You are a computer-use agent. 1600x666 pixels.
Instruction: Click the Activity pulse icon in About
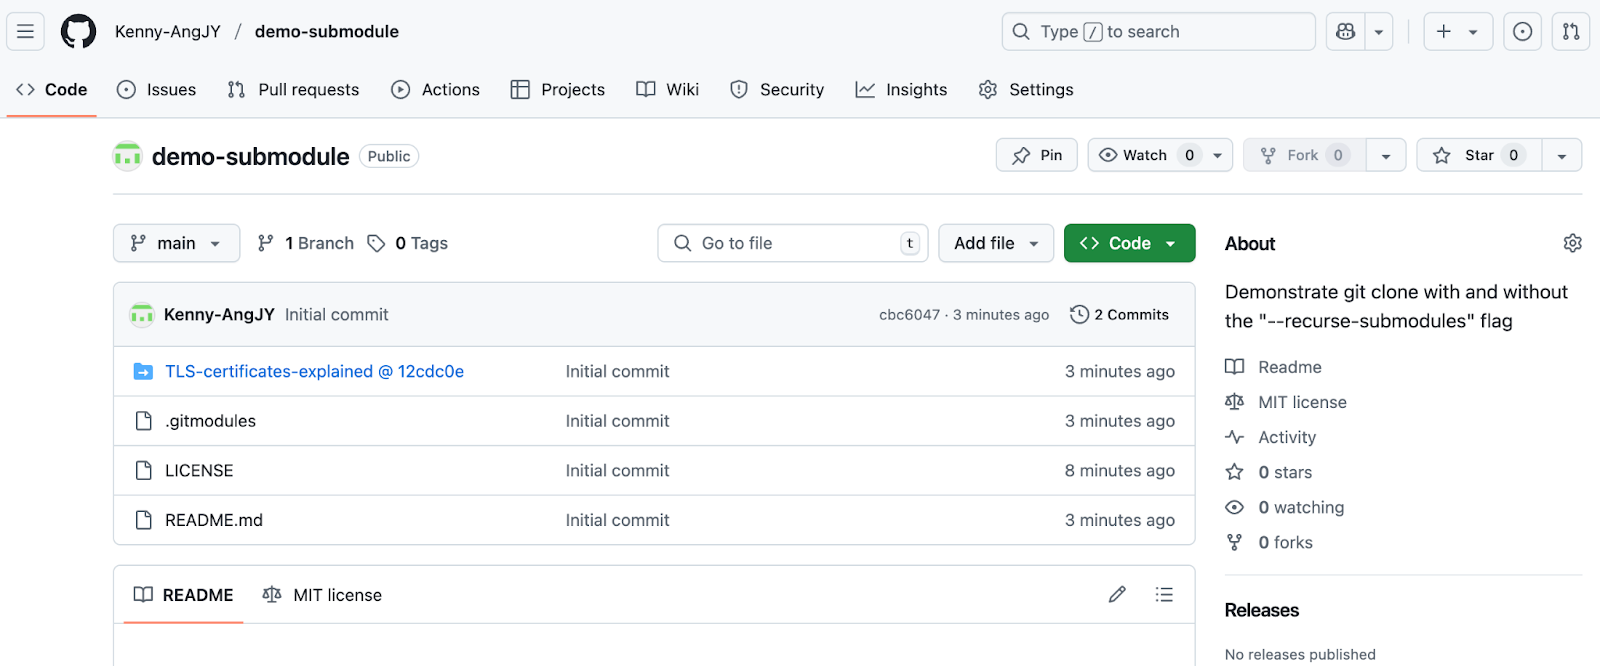click(1235, 437)
